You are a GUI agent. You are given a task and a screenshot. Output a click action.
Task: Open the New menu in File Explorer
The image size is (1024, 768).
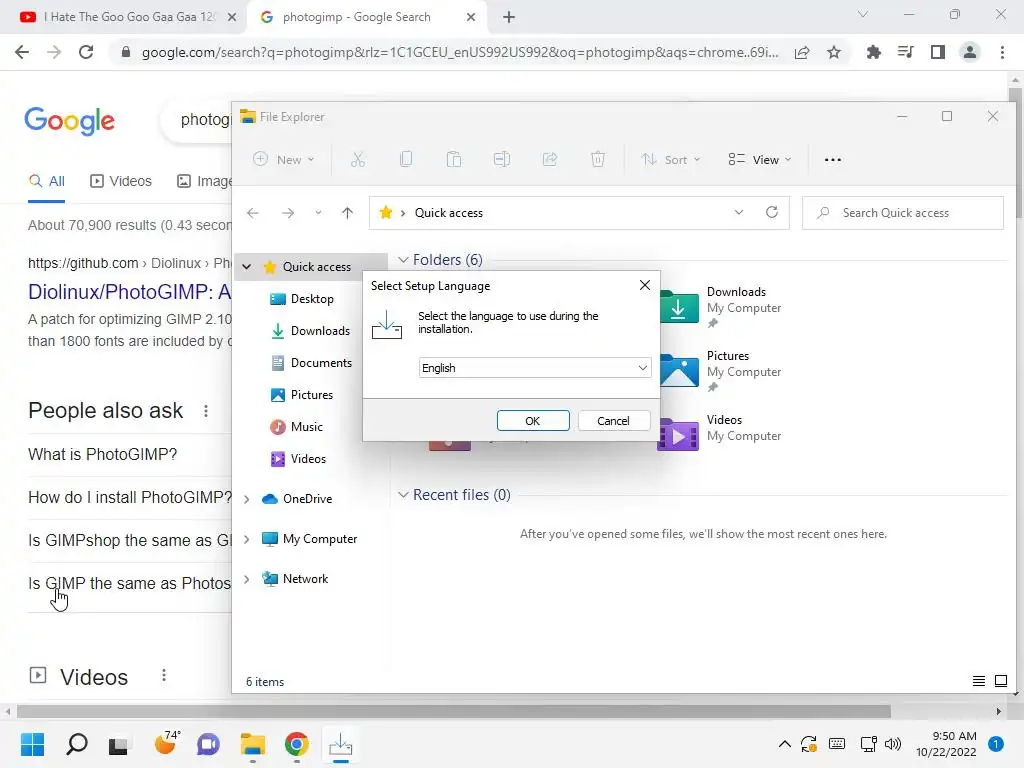coord(283,159)
